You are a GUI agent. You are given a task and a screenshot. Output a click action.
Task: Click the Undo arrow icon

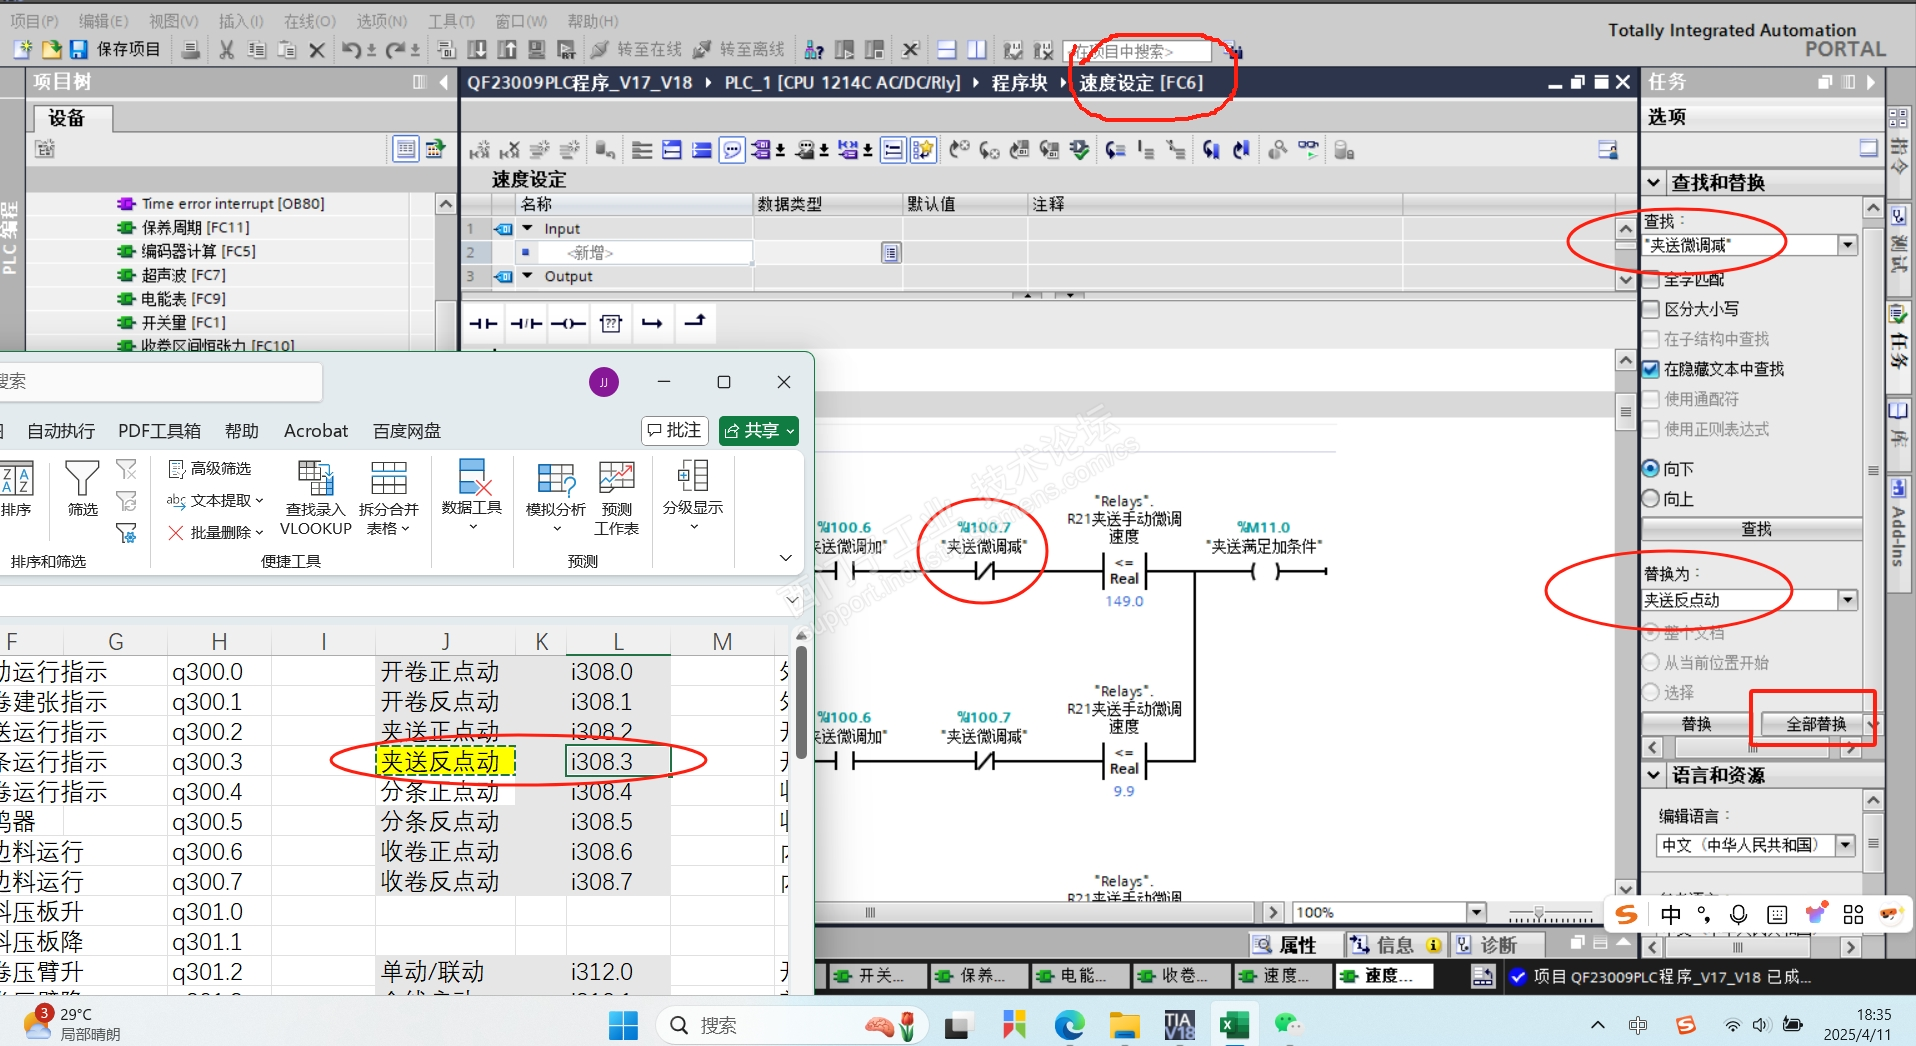pos(351,49)
